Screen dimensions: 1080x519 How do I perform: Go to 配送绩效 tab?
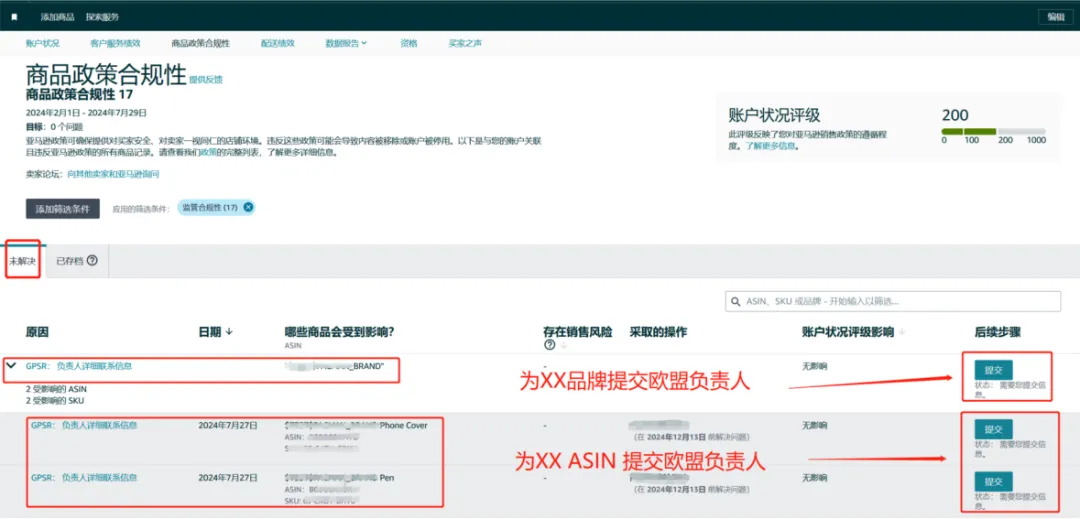click(x=278, y=43)
